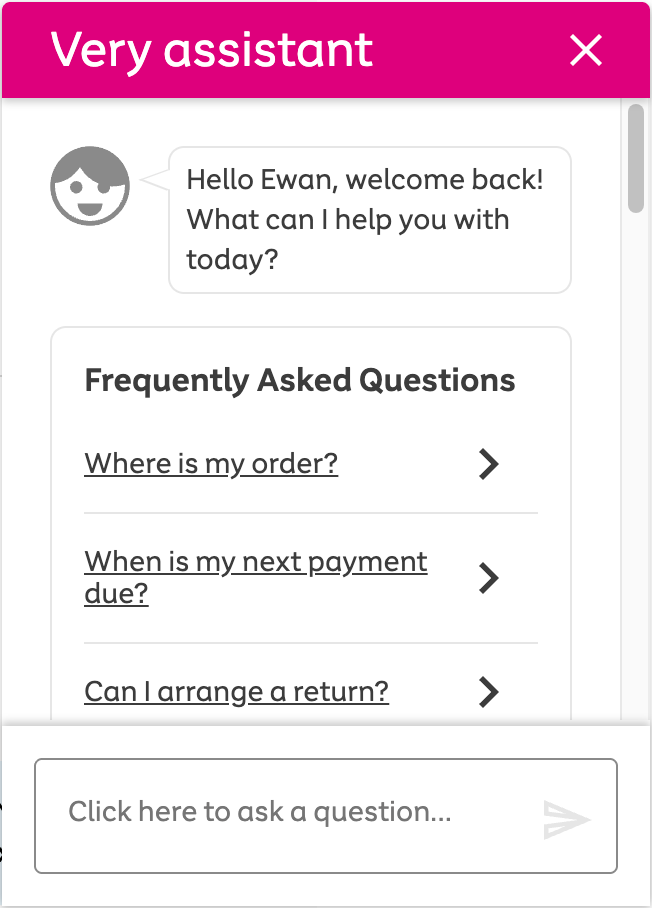Click white margin beside the question input box

tap(18, 814)
